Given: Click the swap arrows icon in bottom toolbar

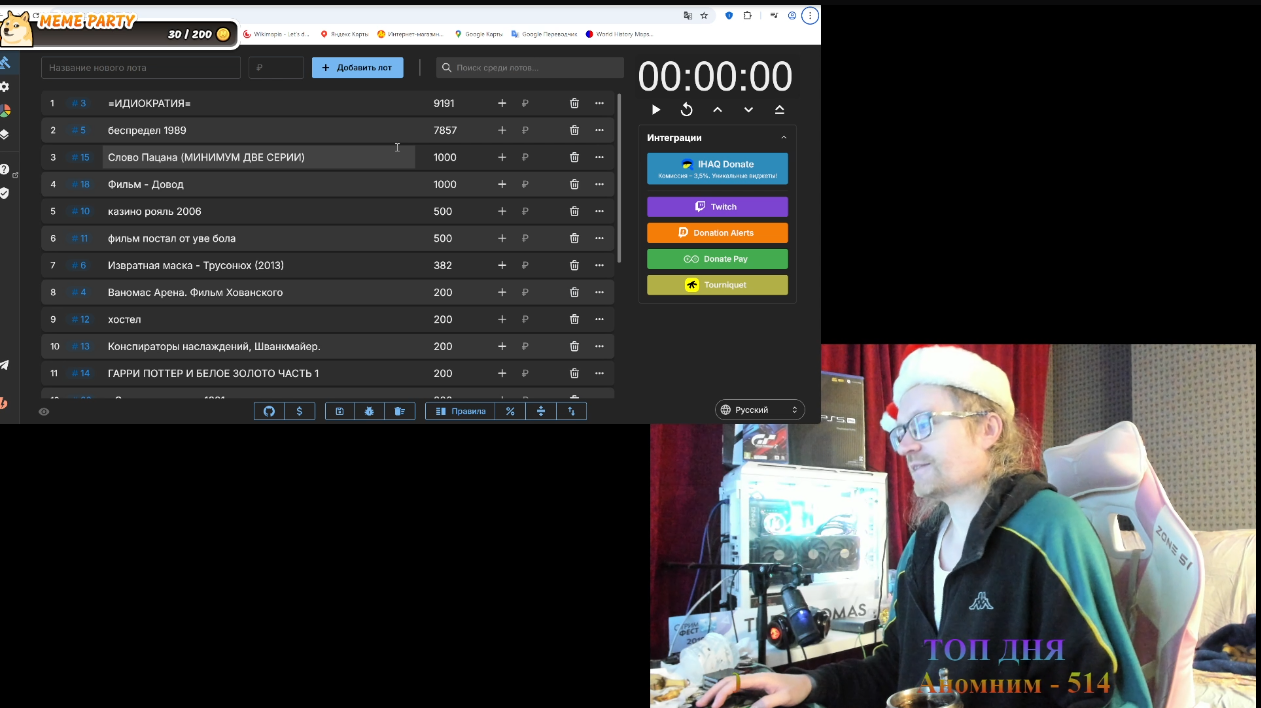Looking at the screenshot, I should (572, 411).
